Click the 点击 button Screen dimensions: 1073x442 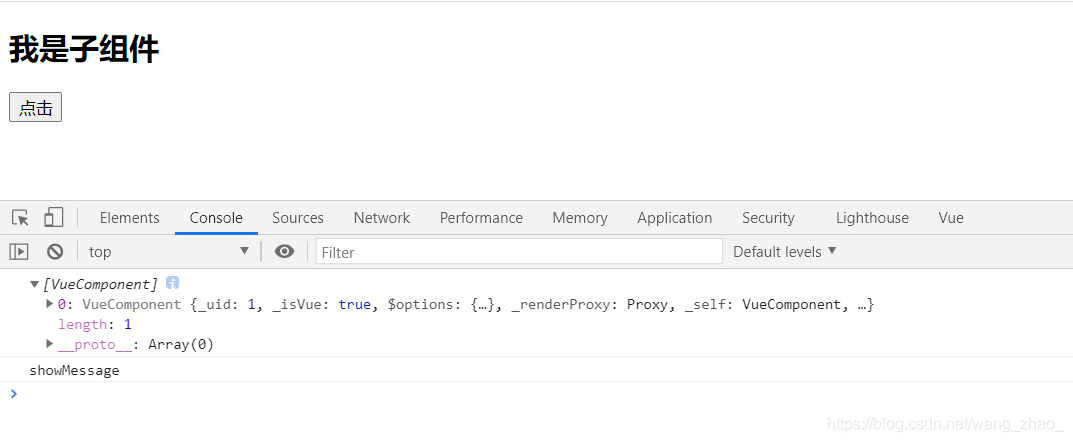pos(36,107)
